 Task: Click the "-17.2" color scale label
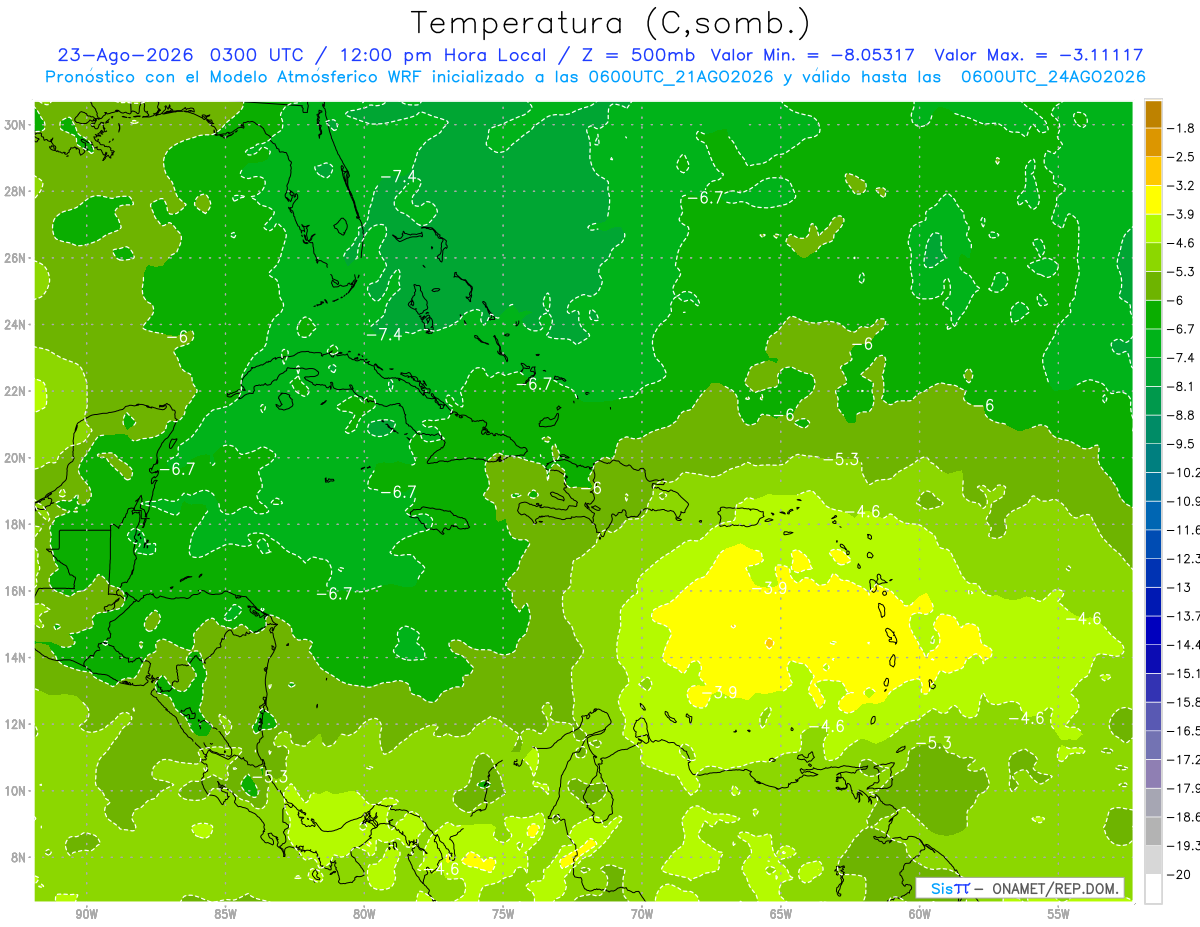click(x=1183, y=760)
